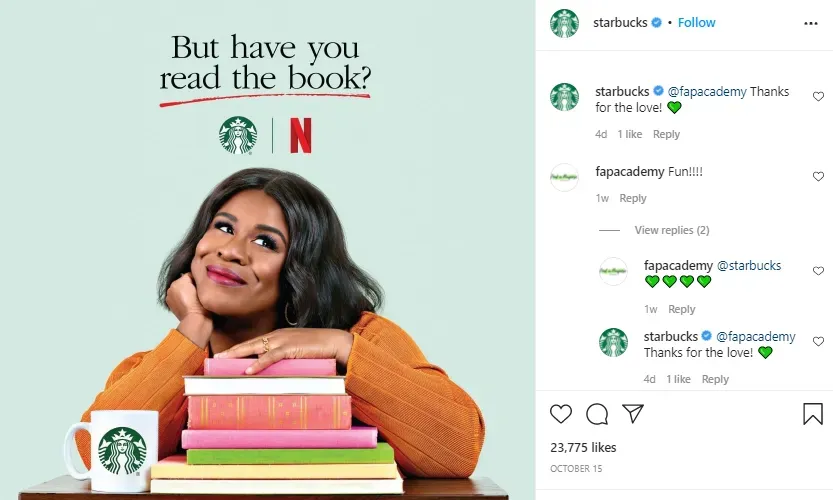Click the Starbucks ad image with the books

coord(267,250)
